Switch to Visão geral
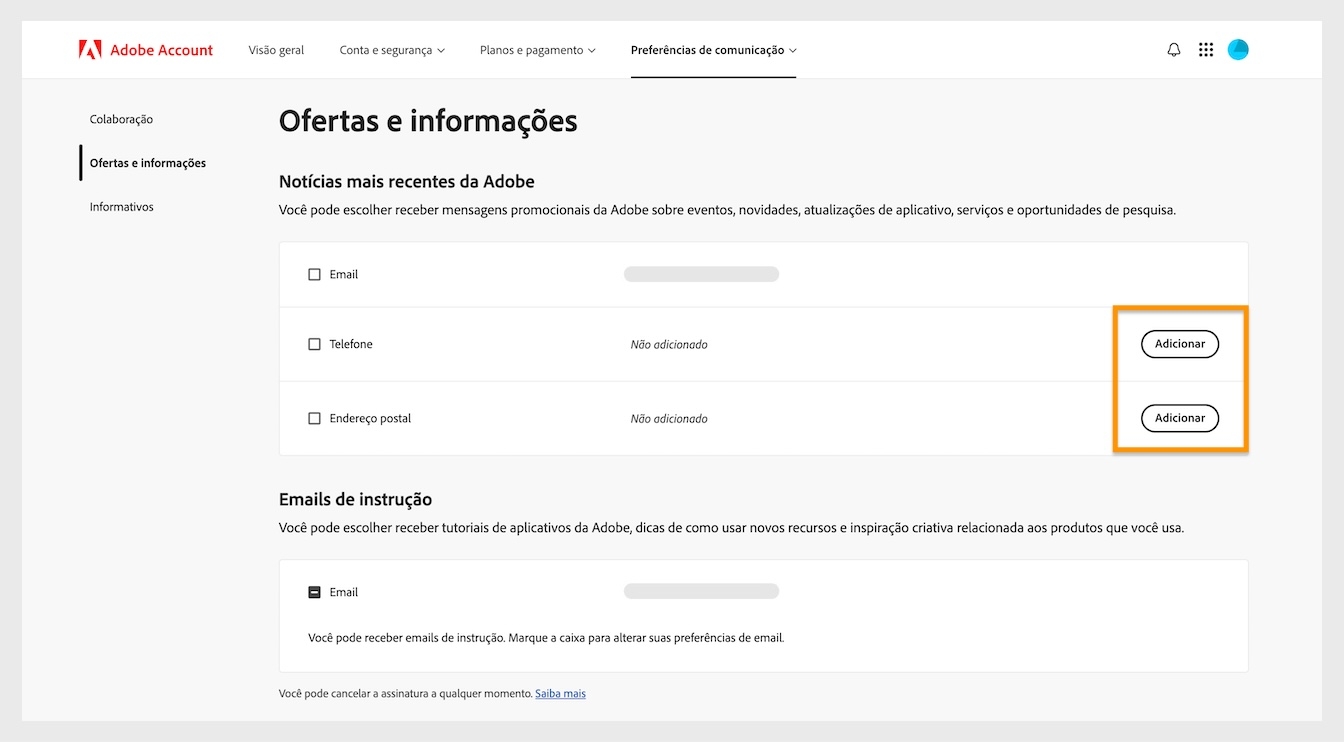The height and width of the screenshot is (742, 1344). pos(276,49)
